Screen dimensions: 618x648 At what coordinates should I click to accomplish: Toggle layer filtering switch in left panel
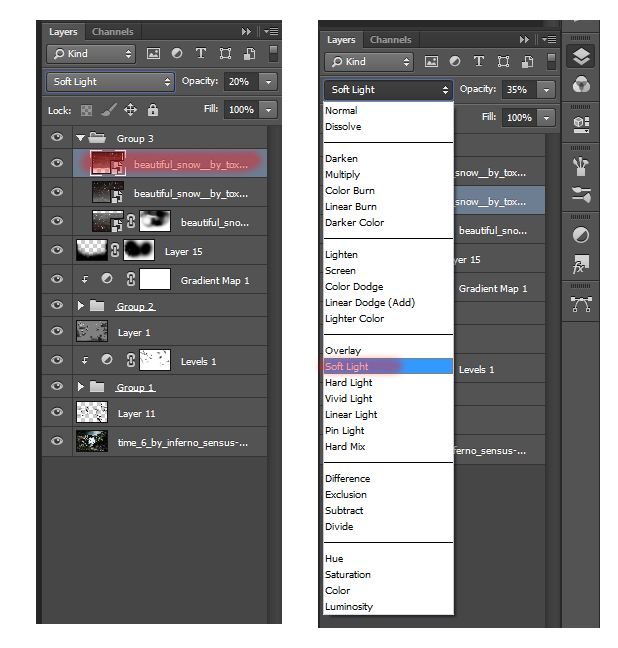click(273, 53)
